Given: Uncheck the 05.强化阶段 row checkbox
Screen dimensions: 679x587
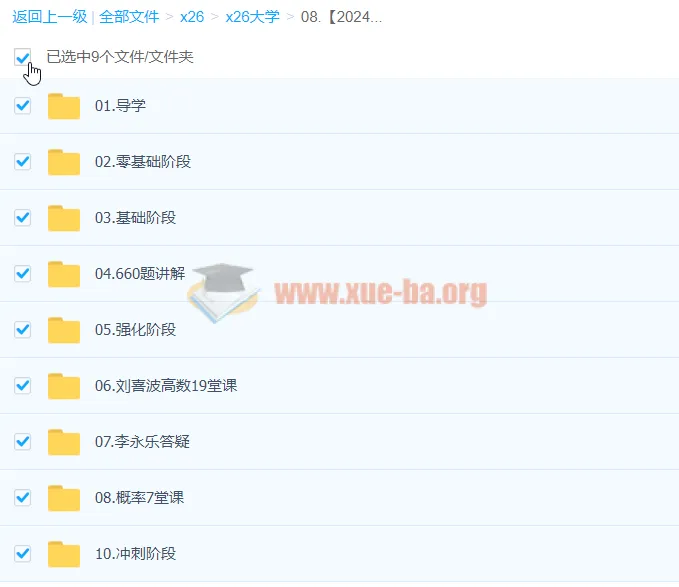Looking at the screenshot, I should [23, 329].
